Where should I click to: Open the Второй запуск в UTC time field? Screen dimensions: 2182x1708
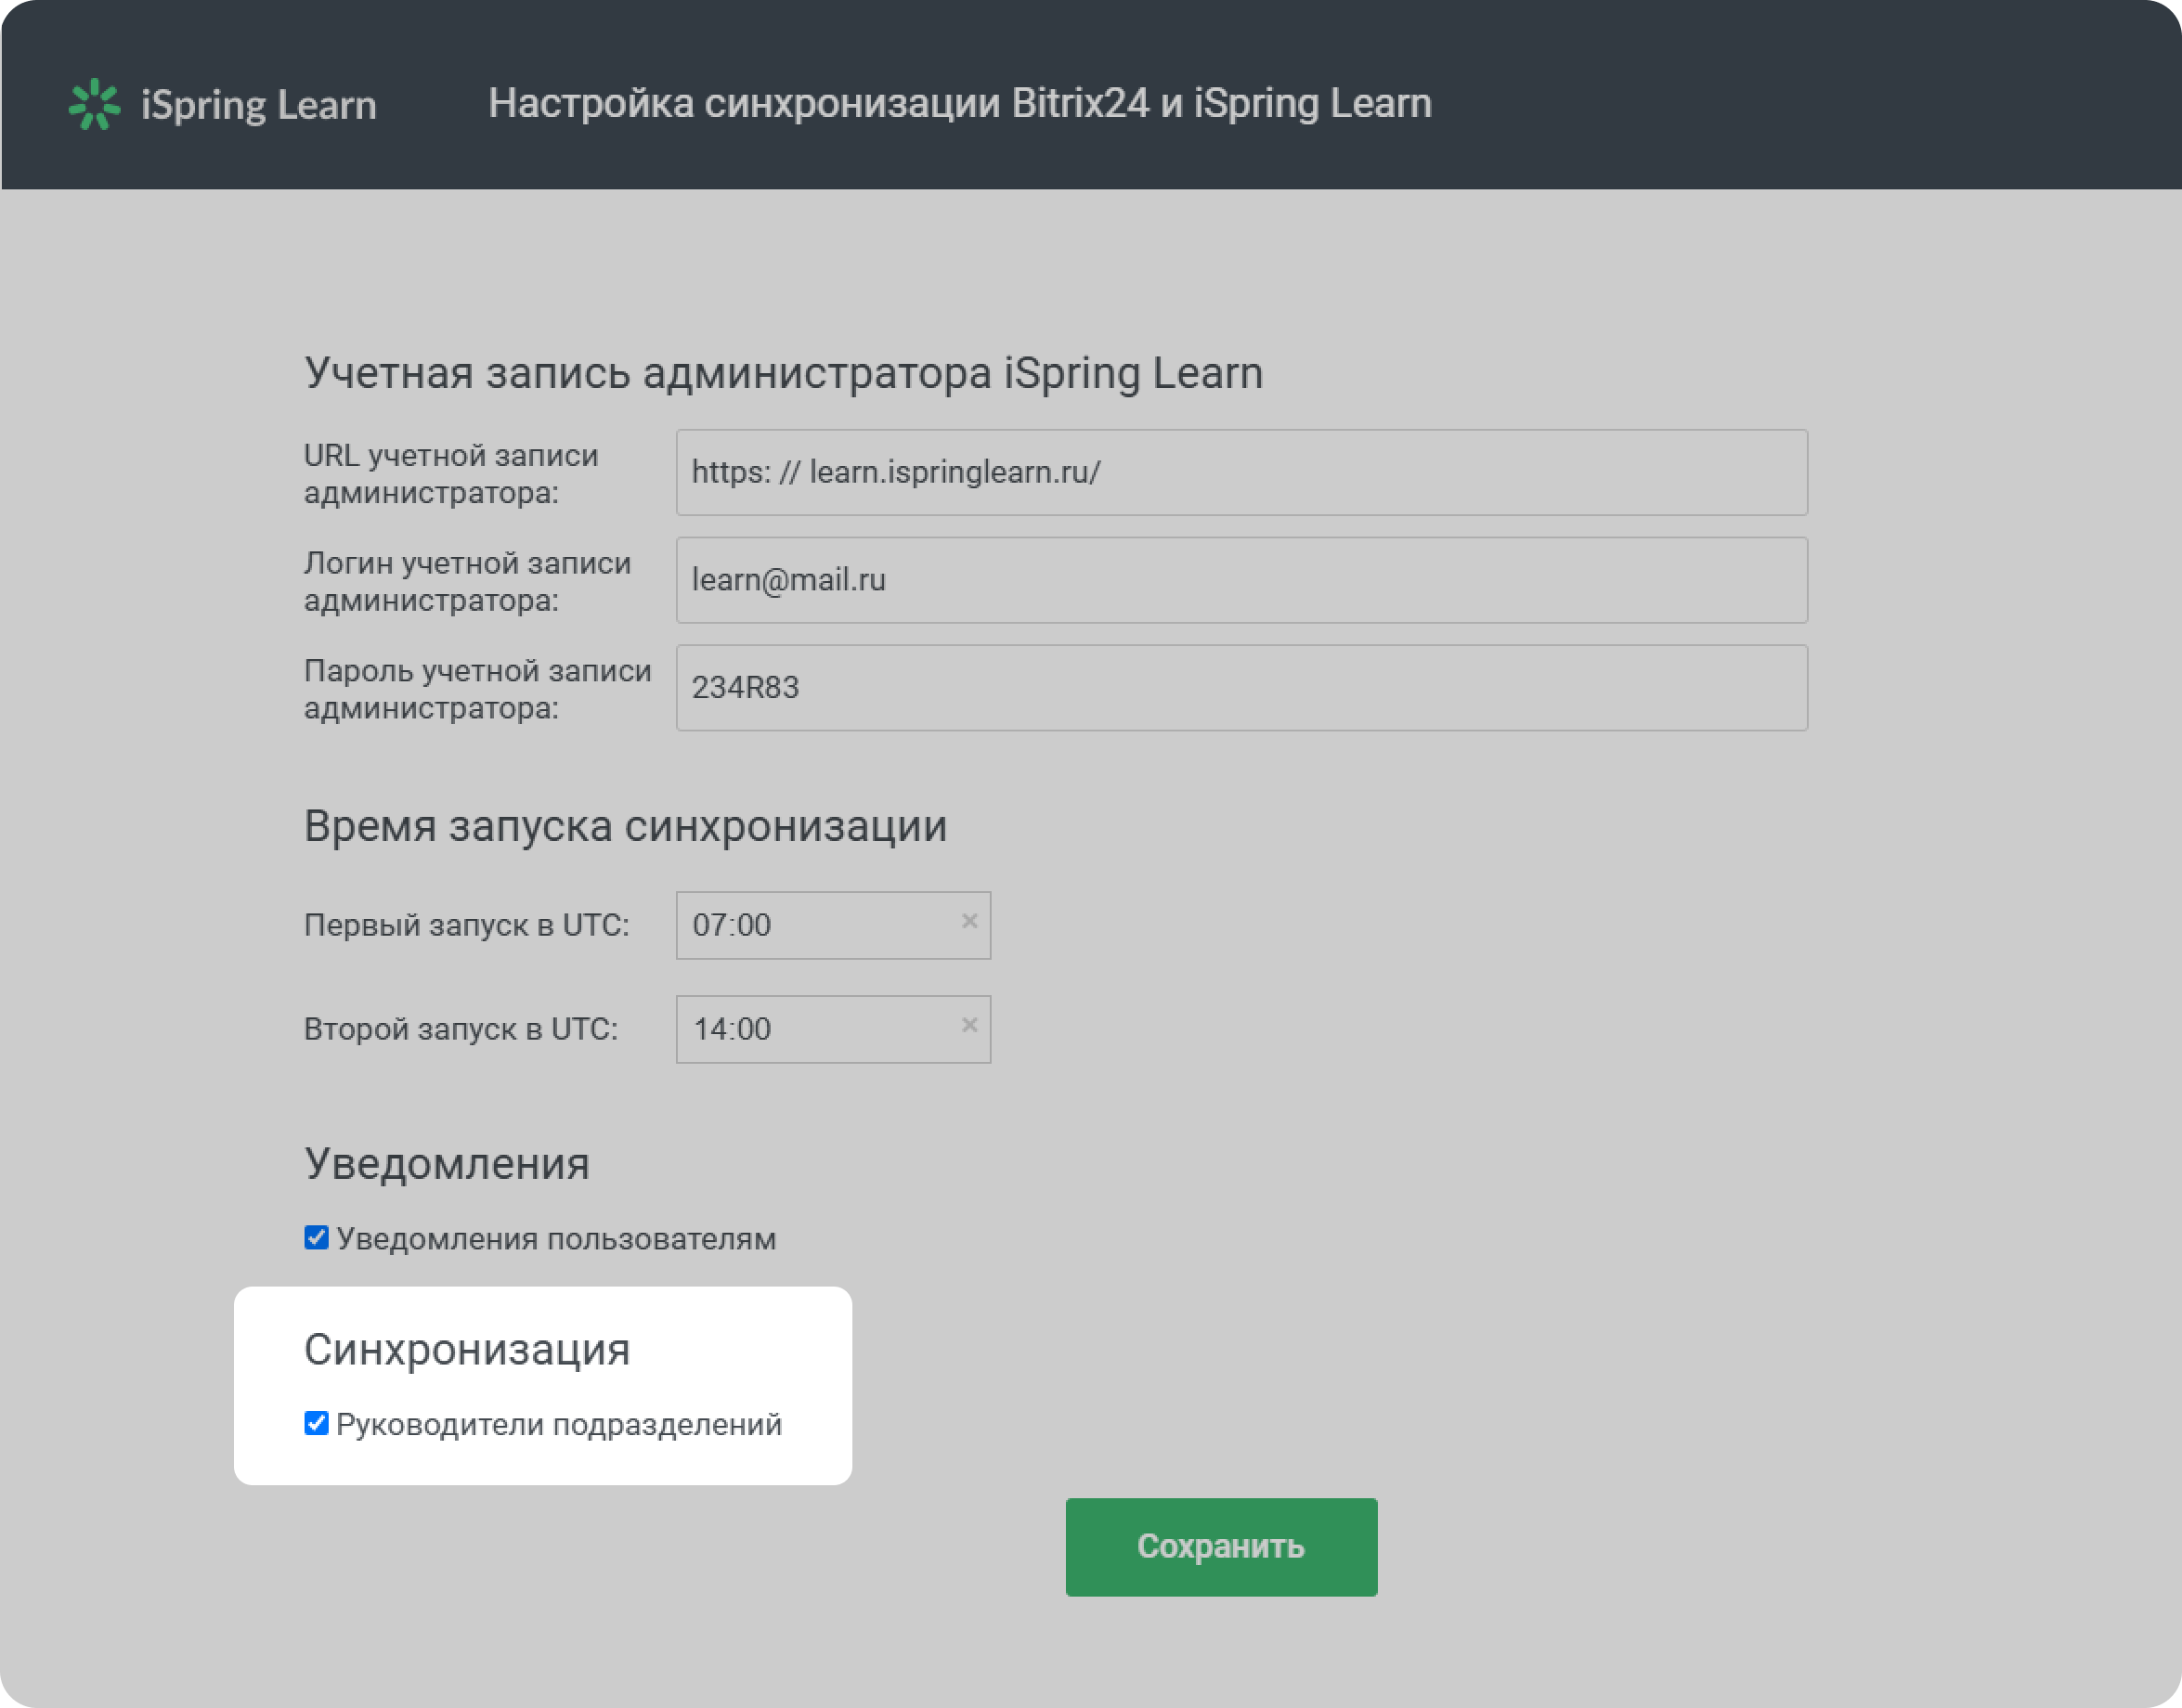click(x=833, y=1029)
